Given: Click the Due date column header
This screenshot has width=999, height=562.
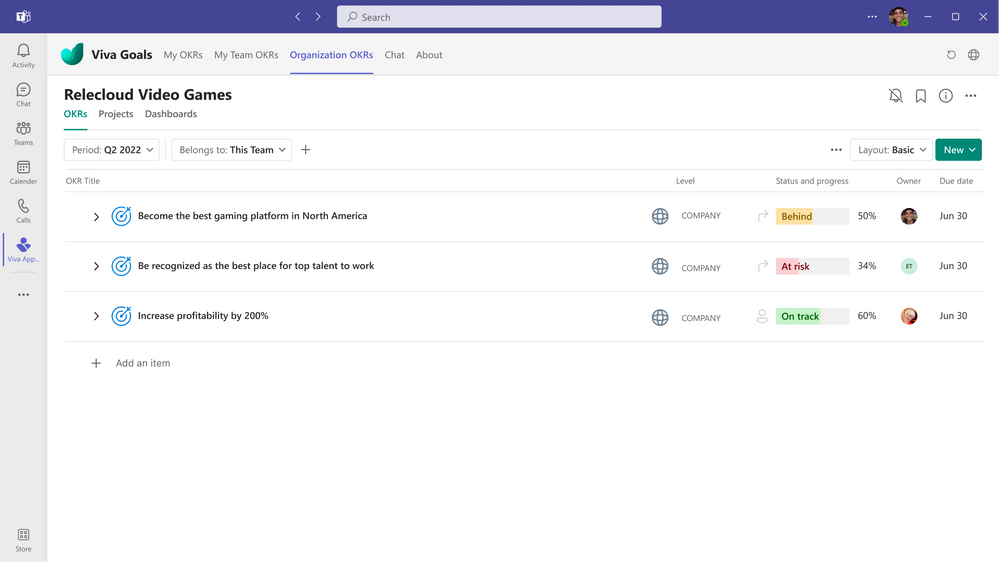Looking at the screenshot, I should point(956,181).
